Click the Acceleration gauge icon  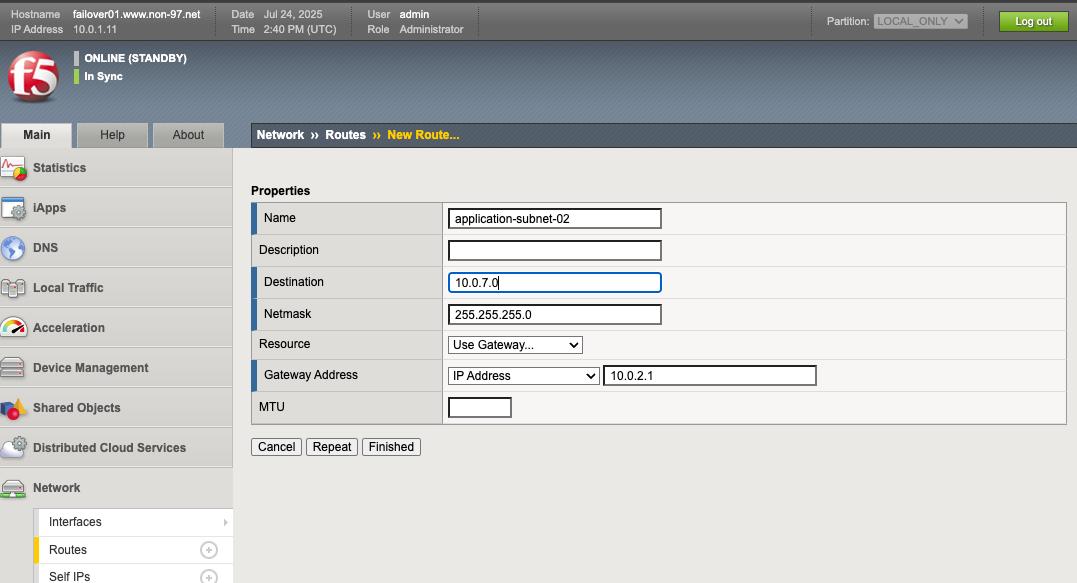tap(14, 328)
